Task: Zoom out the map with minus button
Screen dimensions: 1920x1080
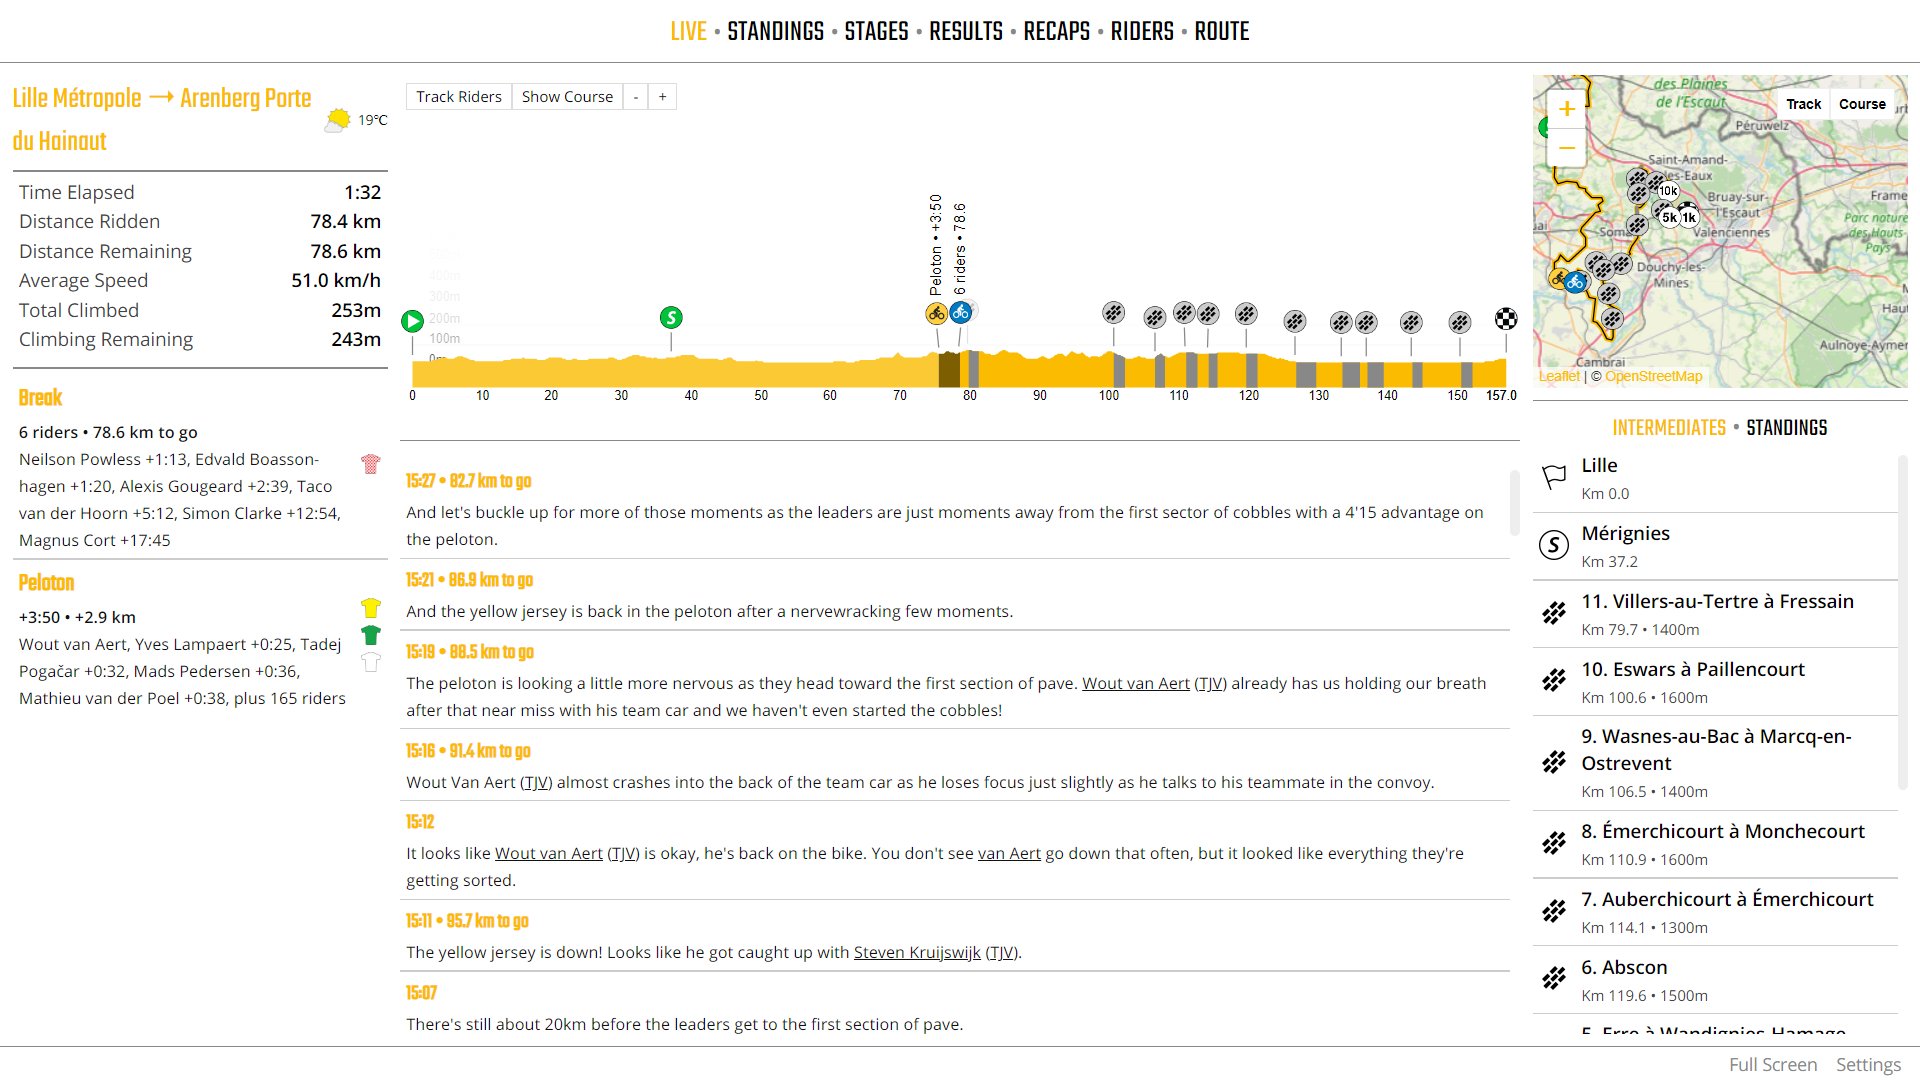Action: click(1567, 148)
